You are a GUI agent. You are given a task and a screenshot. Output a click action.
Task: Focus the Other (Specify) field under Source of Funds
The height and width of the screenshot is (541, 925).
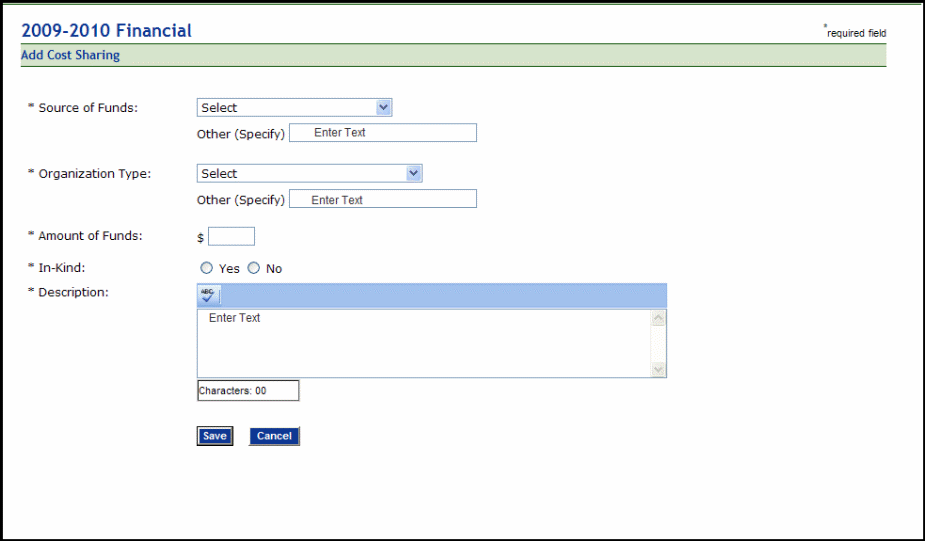382,133
